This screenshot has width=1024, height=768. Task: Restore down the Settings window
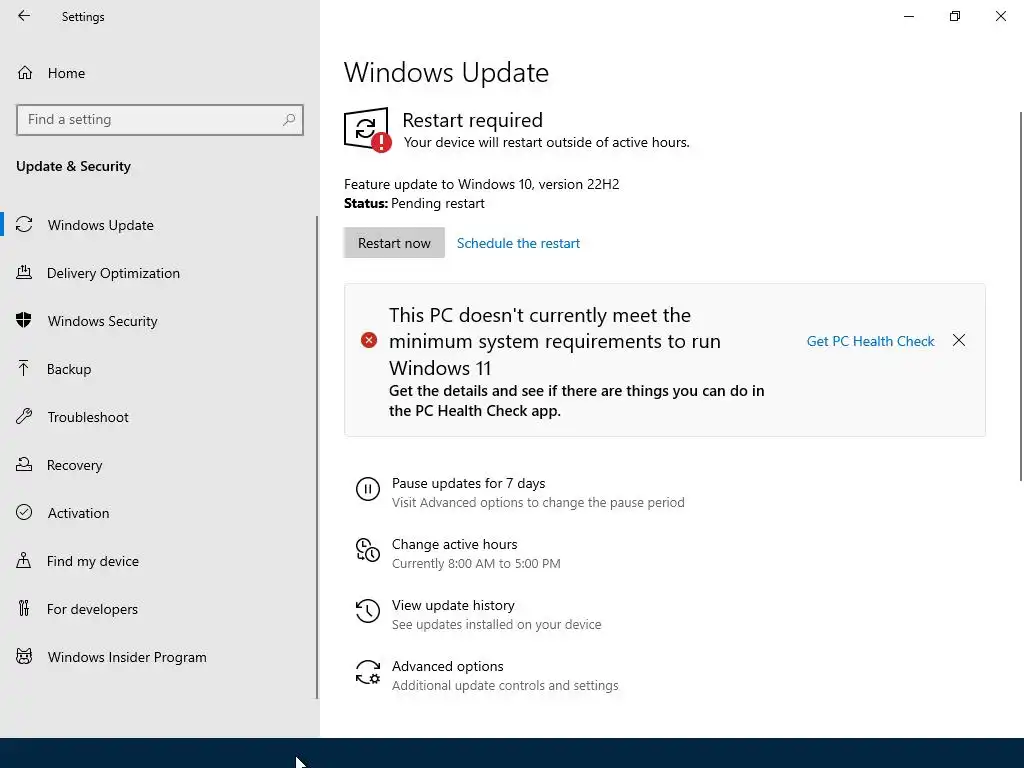[x=955, y=16]
